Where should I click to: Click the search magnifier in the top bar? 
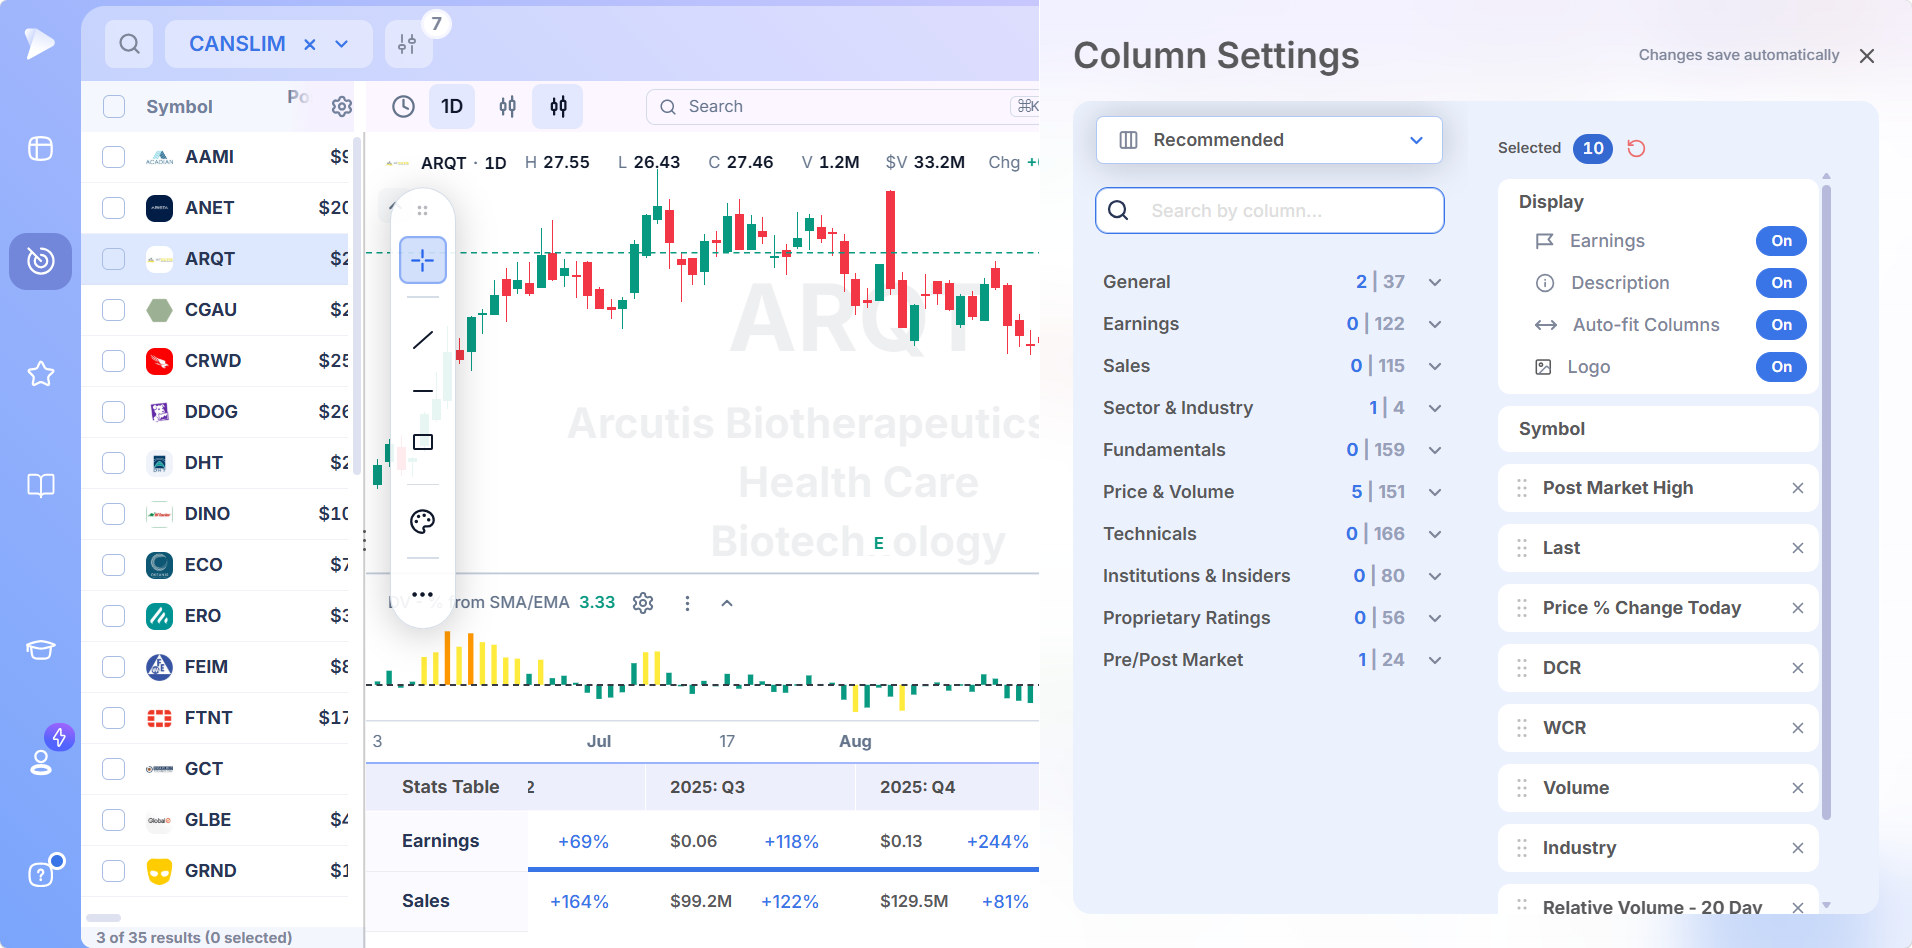[129, 44]
